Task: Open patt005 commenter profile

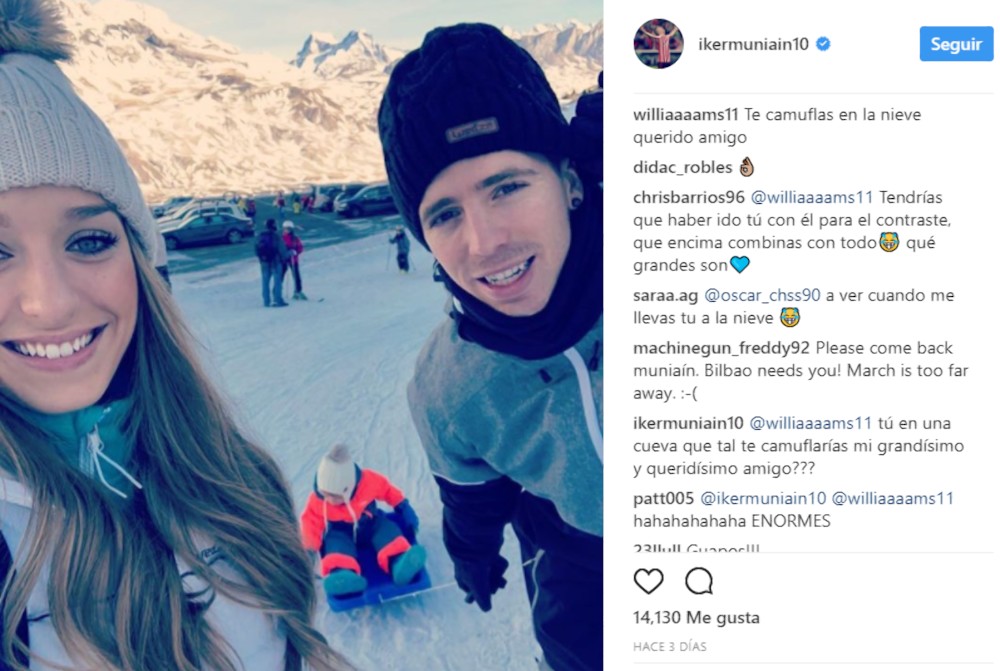Action: [663, 499]
